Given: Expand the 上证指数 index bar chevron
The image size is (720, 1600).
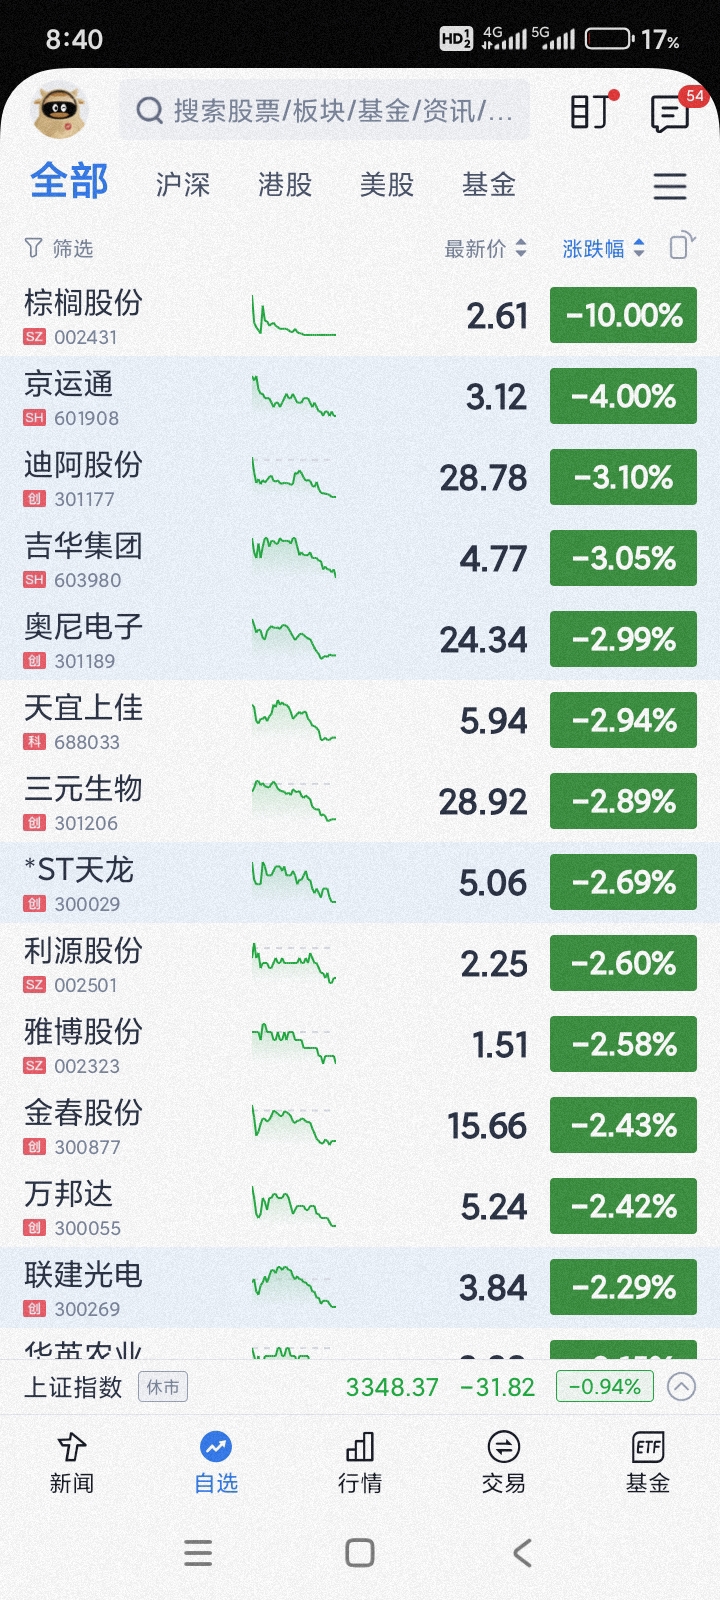Looking at the screenshot, I should point(681,1387).
